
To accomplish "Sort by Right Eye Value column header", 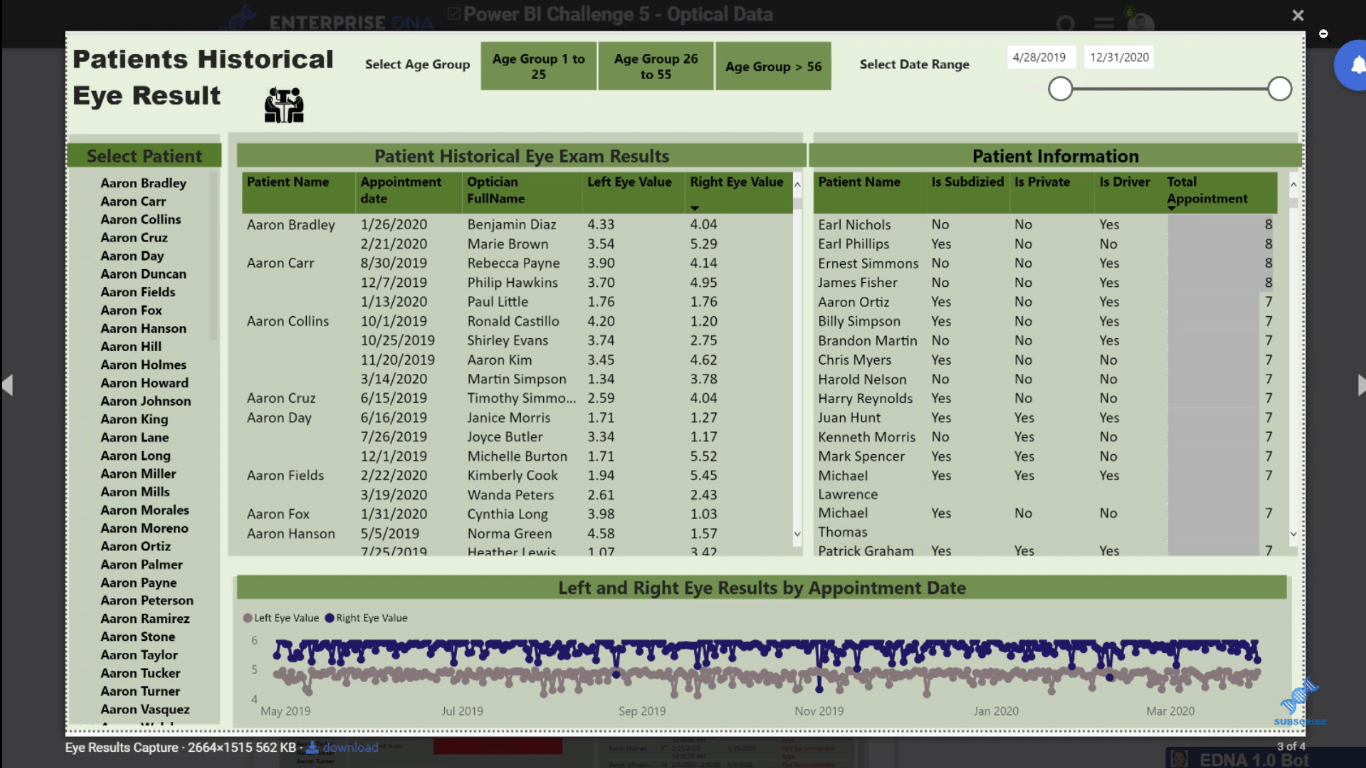I will (736, 182).
